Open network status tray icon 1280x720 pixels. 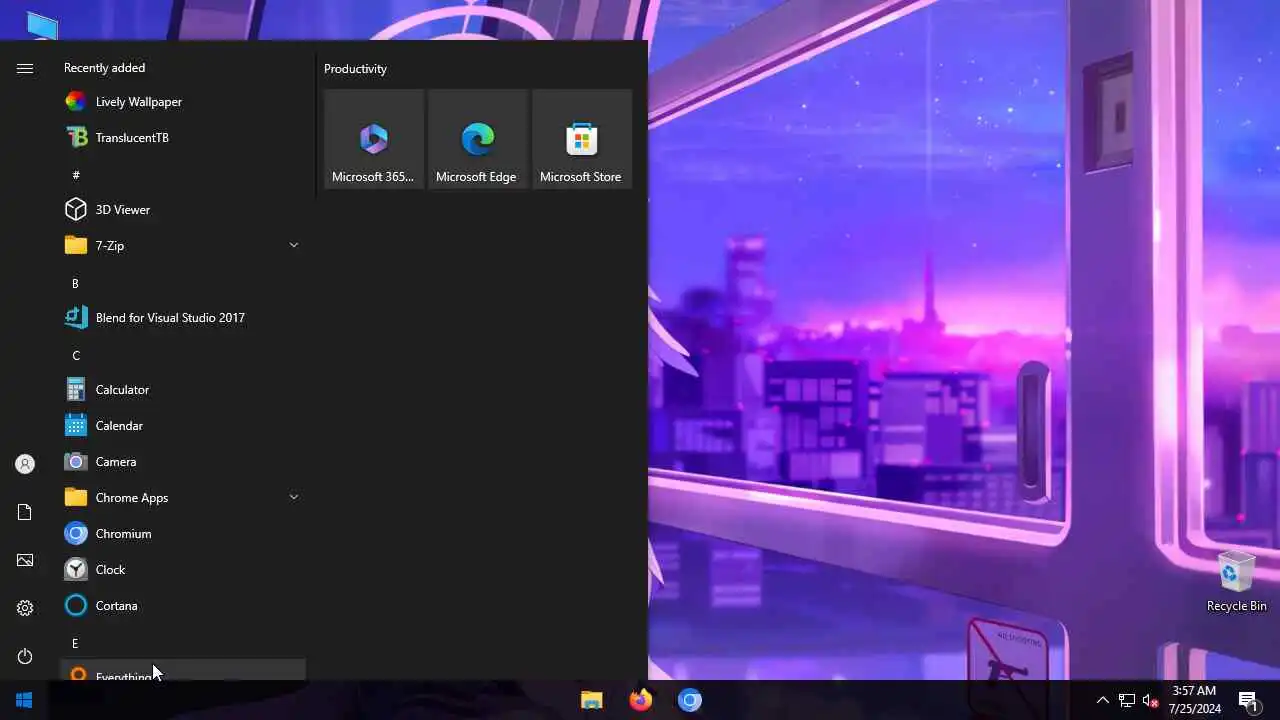1127,700
